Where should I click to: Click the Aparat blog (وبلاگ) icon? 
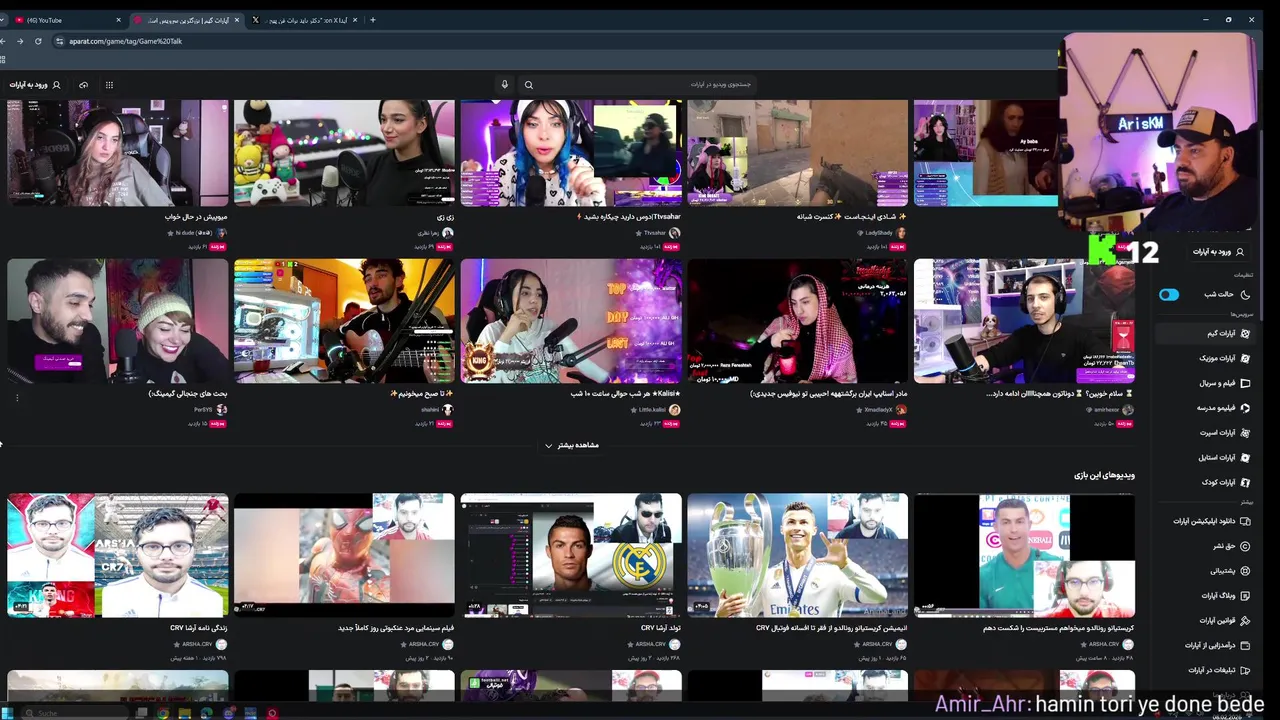pyautogui.click(x=1245, y=596)
